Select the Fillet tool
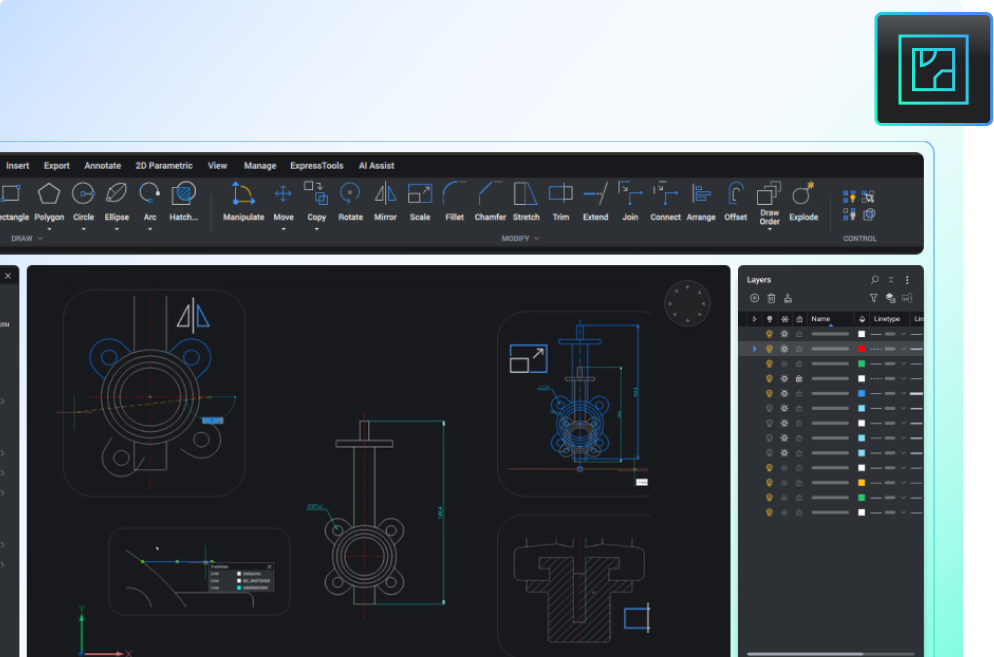 tap(455, 202)
